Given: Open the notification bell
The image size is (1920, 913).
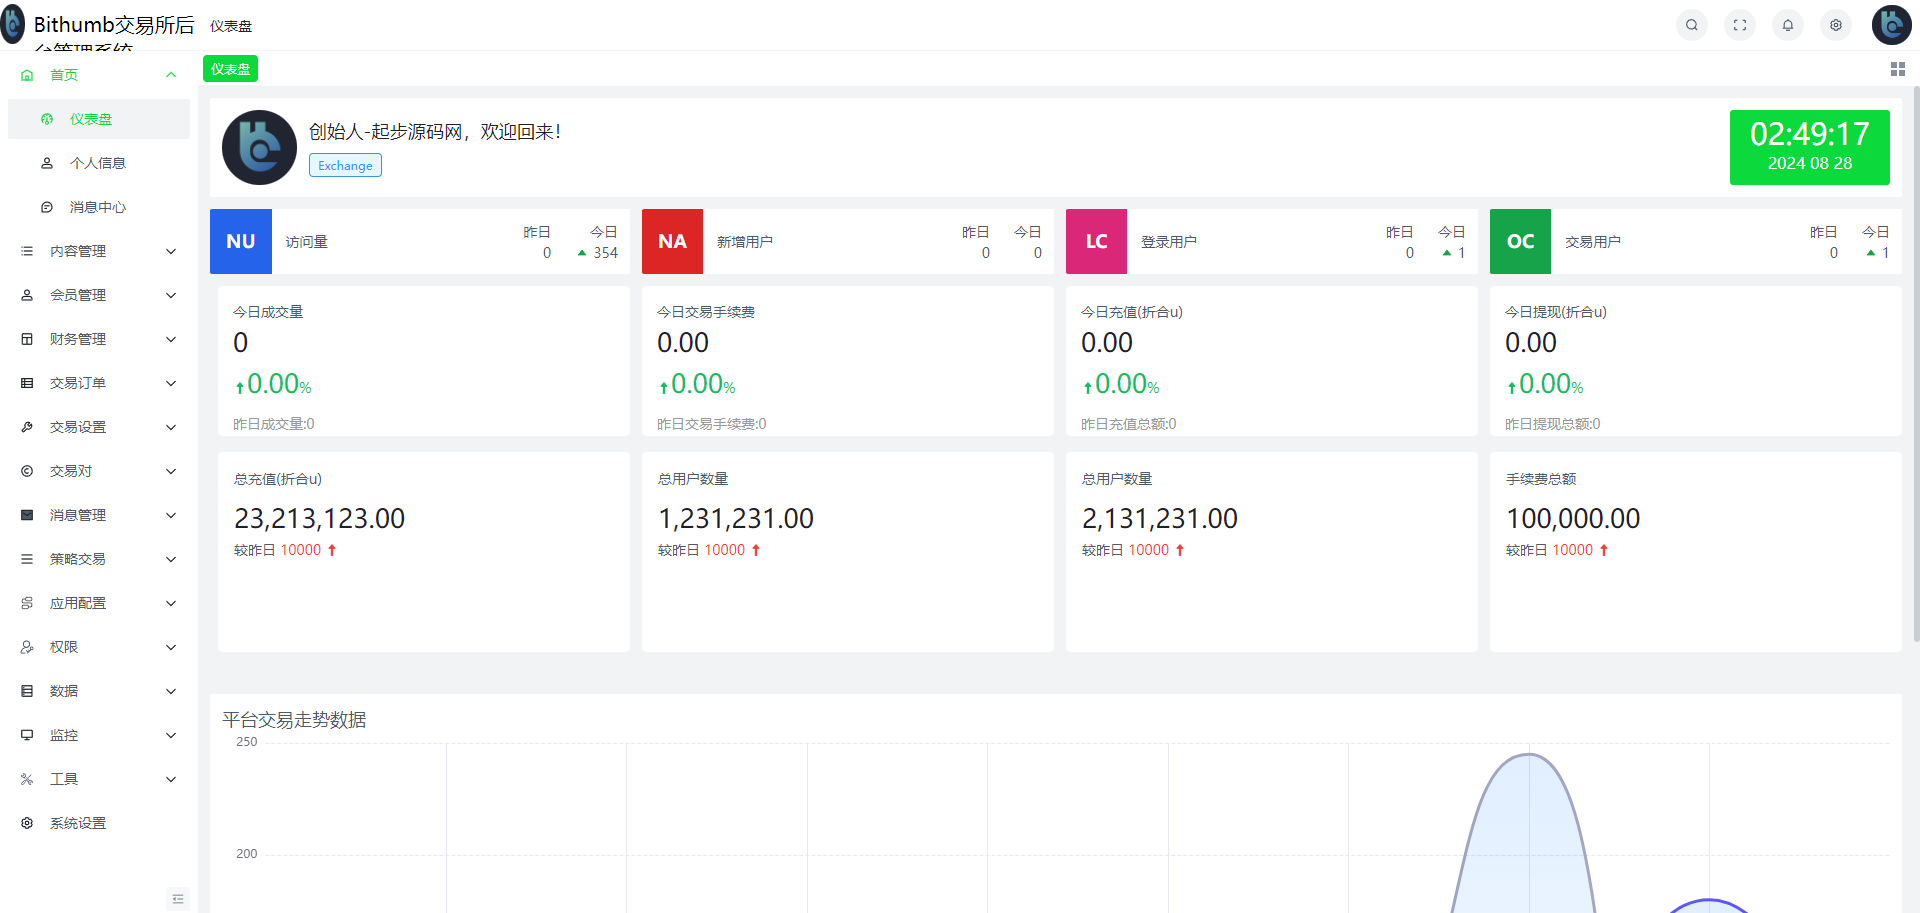Looking at the screenshot, I should (x=1787, y=25).
